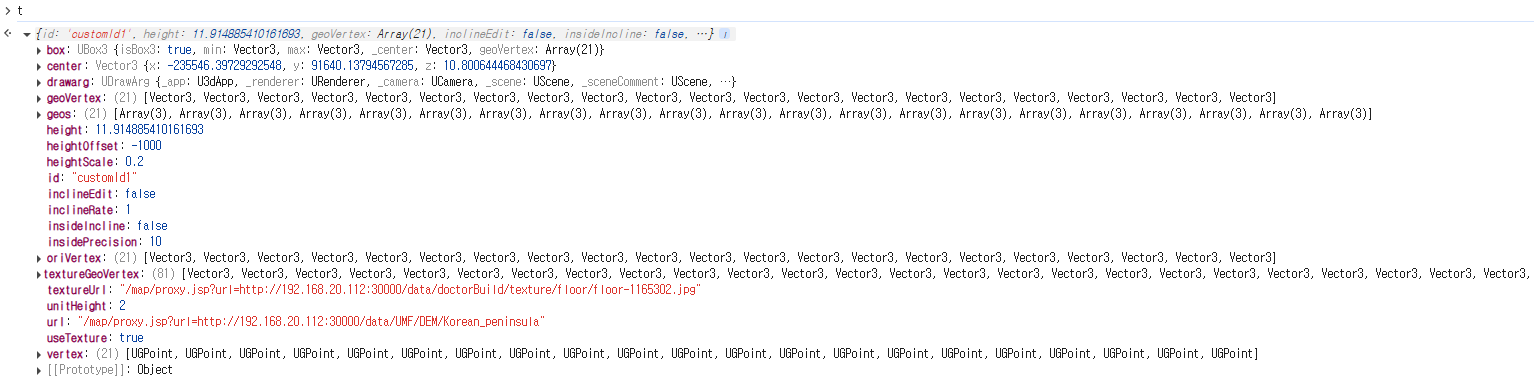Expand the vertex UGPoint array
The width and height of the screenshot is (1535, 382).
point(39,354)
